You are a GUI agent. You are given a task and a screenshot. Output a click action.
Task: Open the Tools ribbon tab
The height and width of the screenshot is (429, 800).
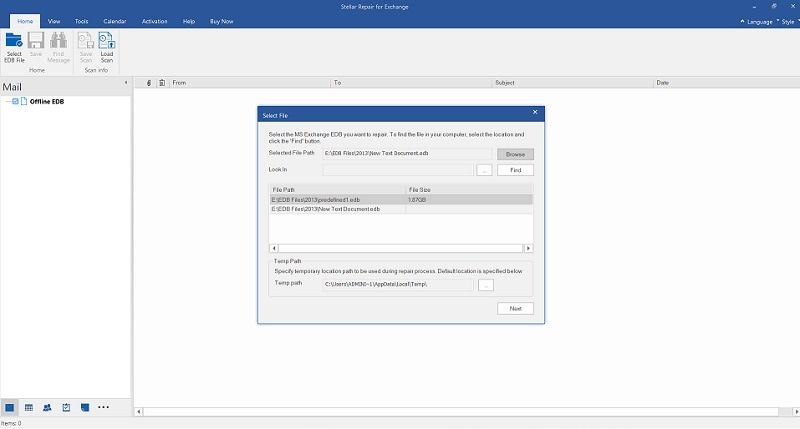pyautogui.click(x=82, y=21)
